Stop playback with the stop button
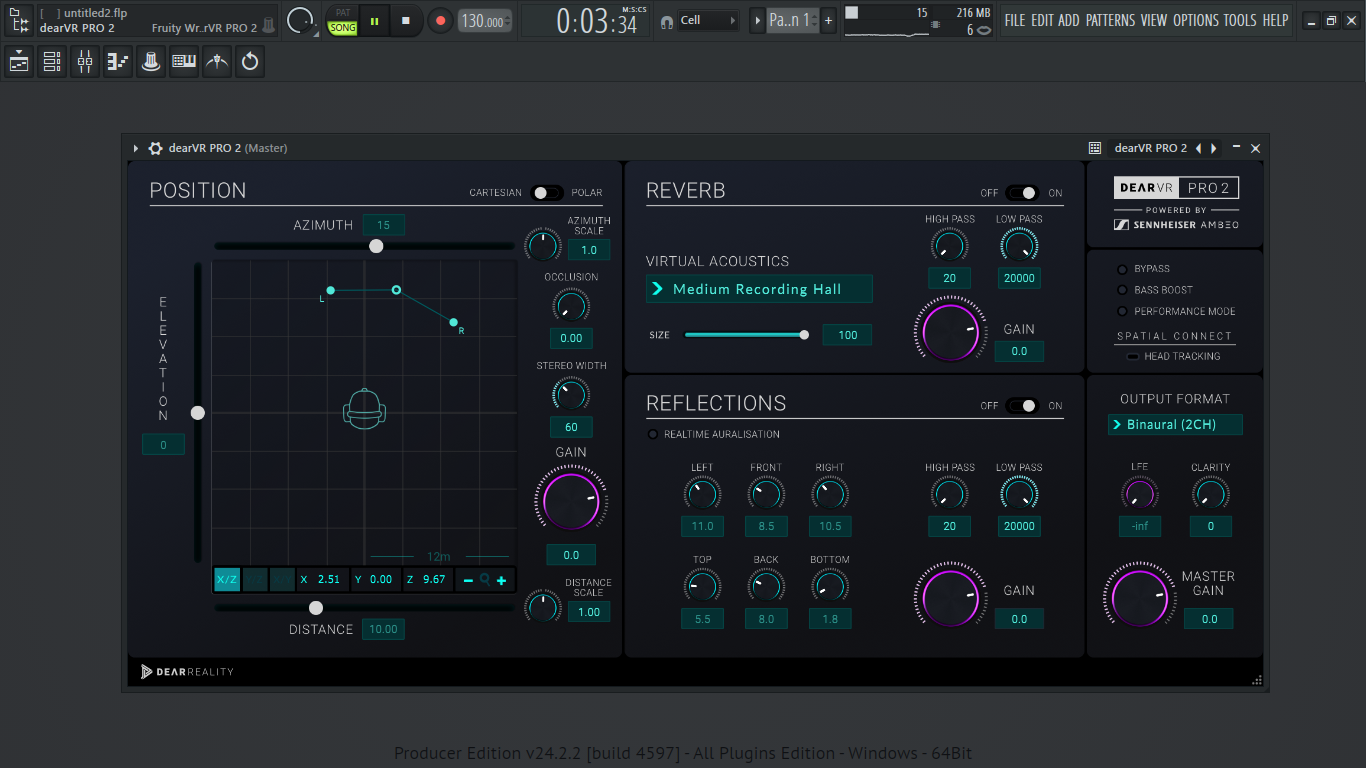The width and height of the screenshot is (1366, 768). (405, 20)
